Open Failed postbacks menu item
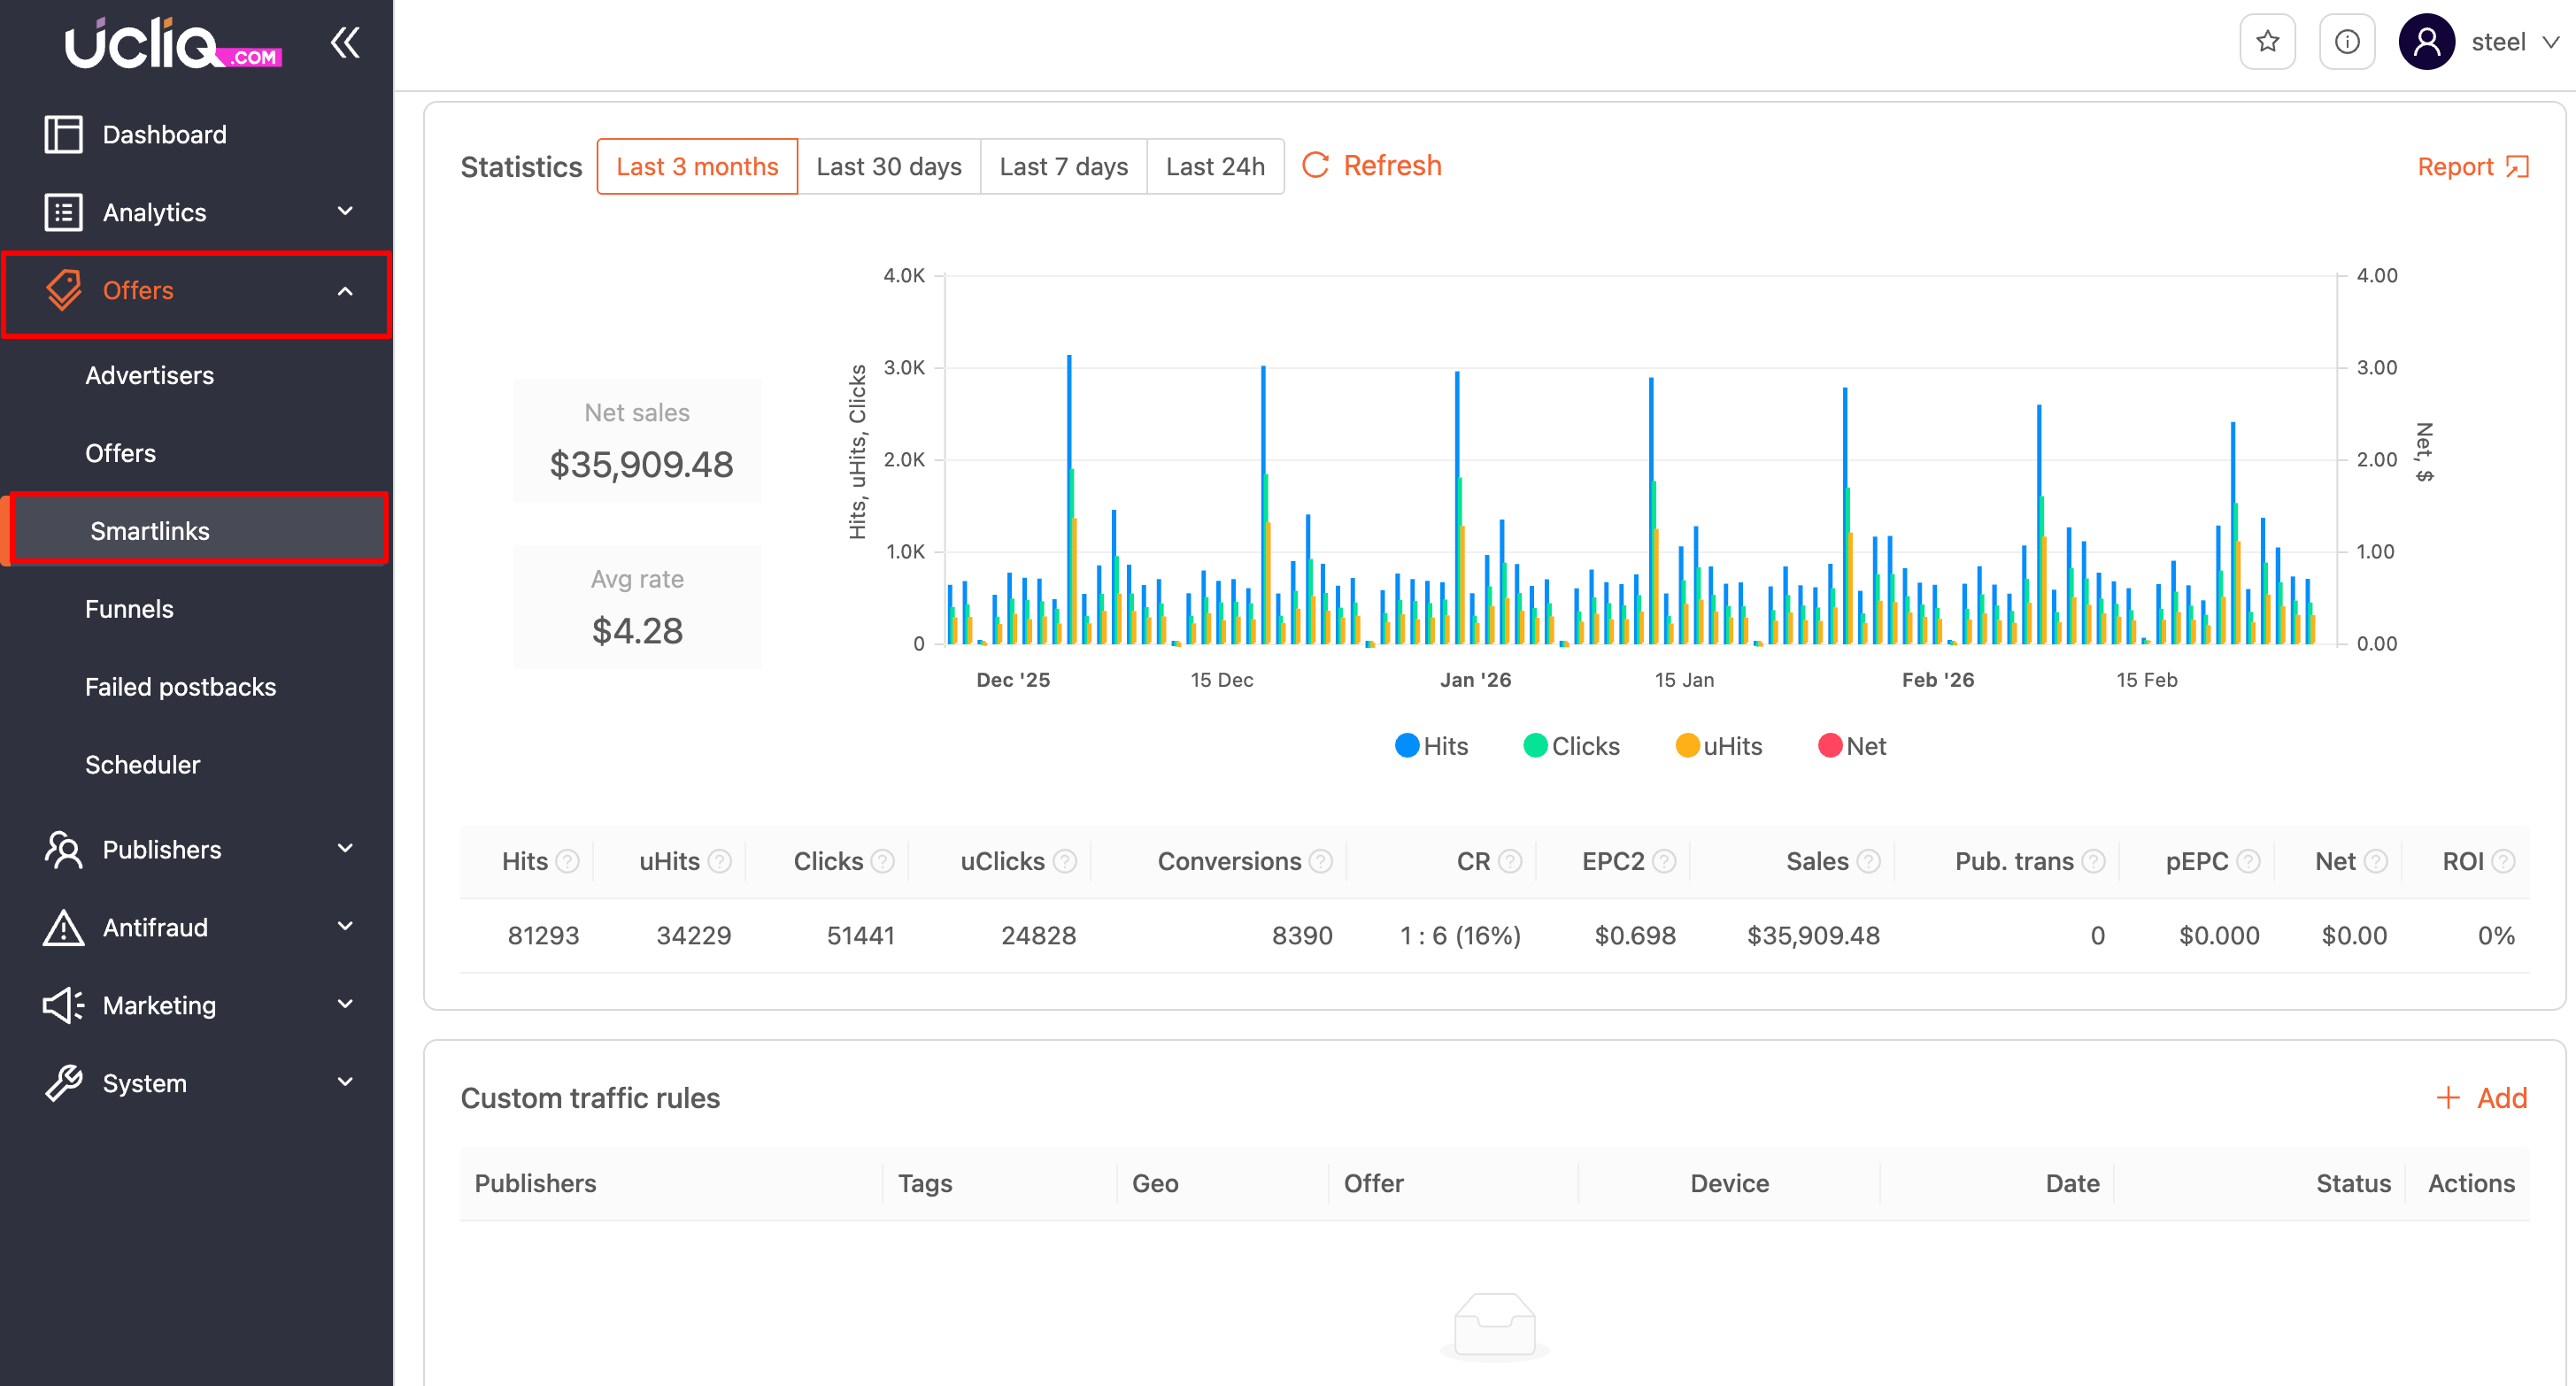2576x1386 pixels. point(180,687)
